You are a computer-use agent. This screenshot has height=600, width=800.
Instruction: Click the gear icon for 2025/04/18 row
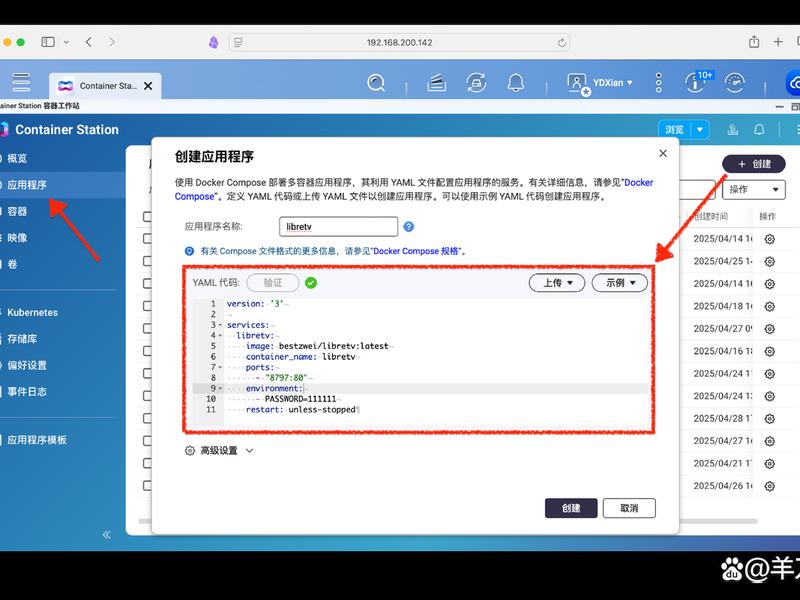click(x=770, y=306)
